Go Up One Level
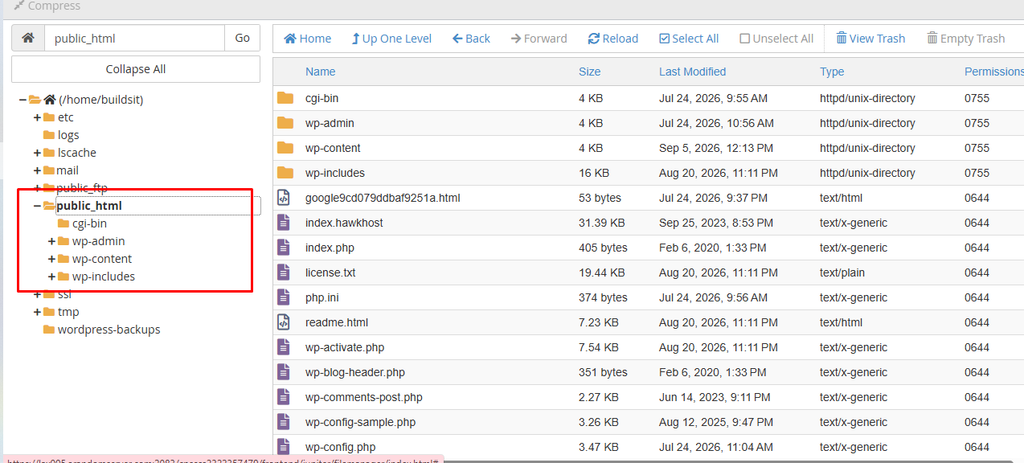The image size is (1024, 463). pyautogui.click(x=391, y=39)
